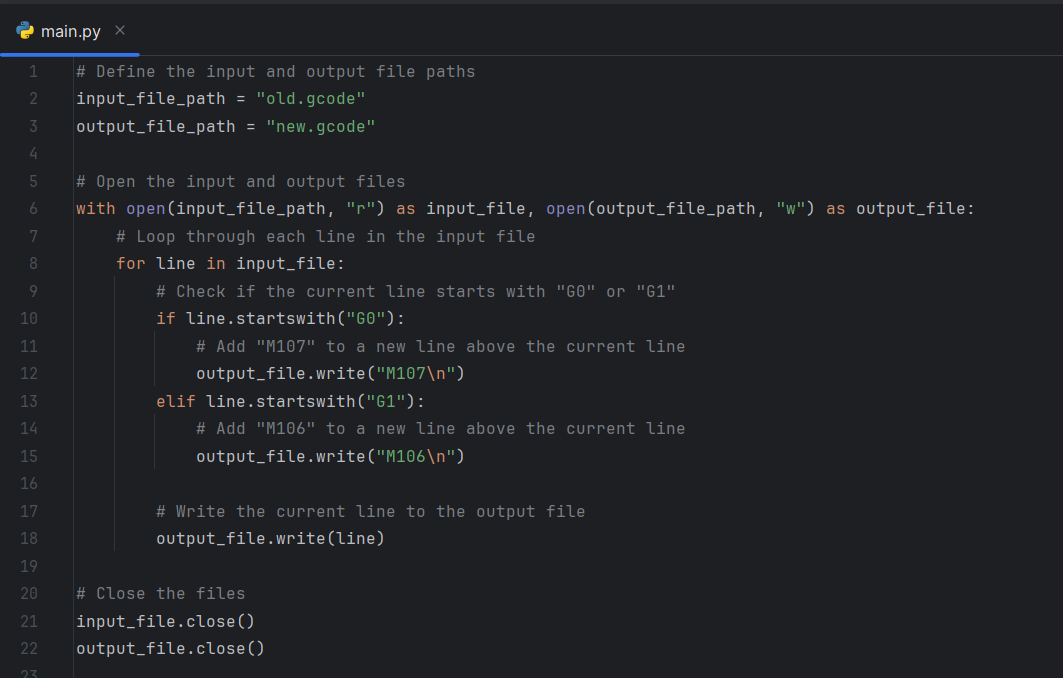Place cursor in the "new.gcode" string
Screen dimensions: 1063x678
tap(320, 126)
